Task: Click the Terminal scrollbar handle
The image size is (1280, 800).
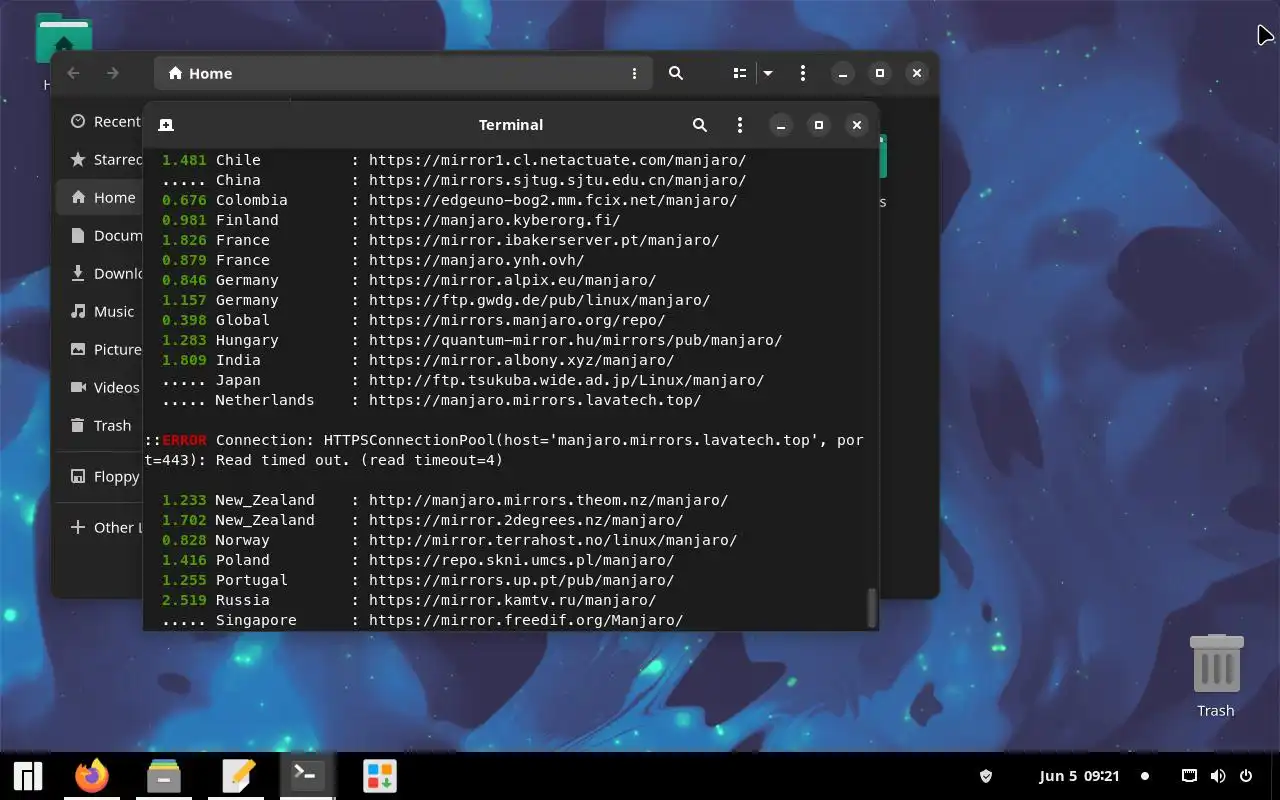Action: click(x=871, y=606)
